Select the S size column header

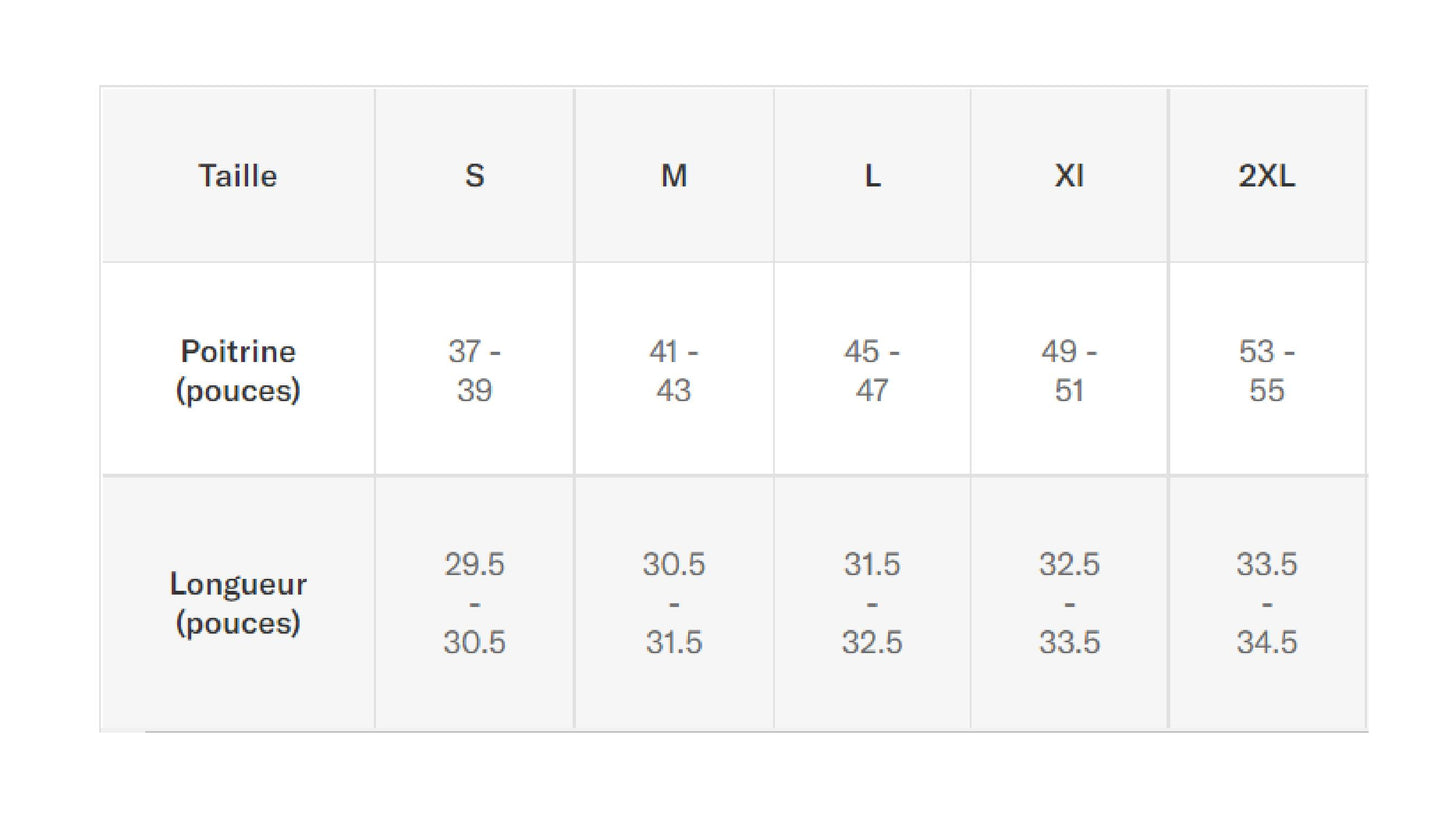pos(474,176)
